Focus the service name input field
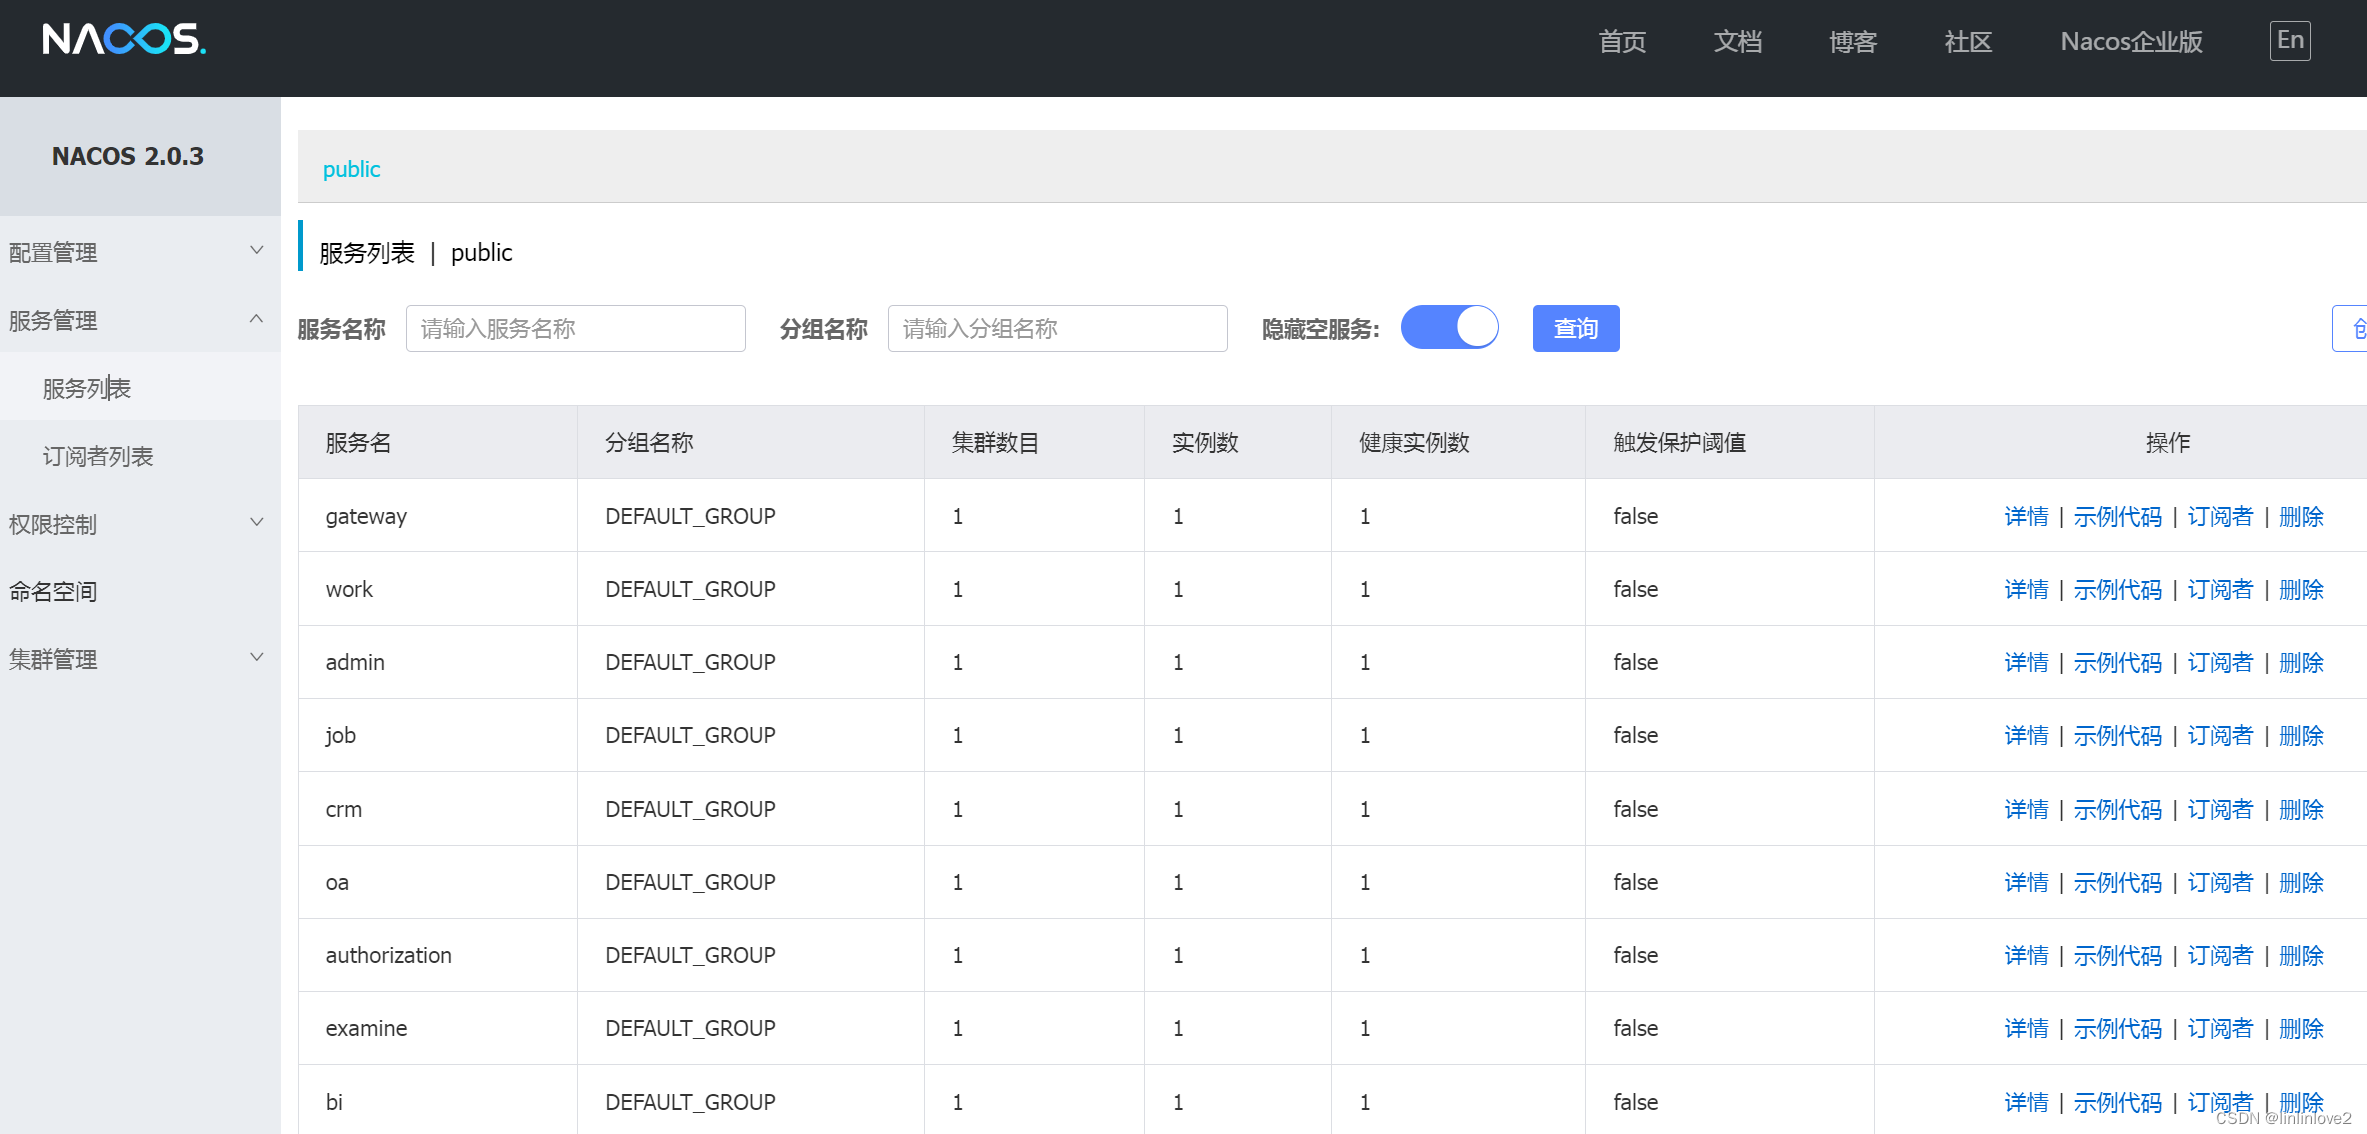 click(x=575, y=328)
